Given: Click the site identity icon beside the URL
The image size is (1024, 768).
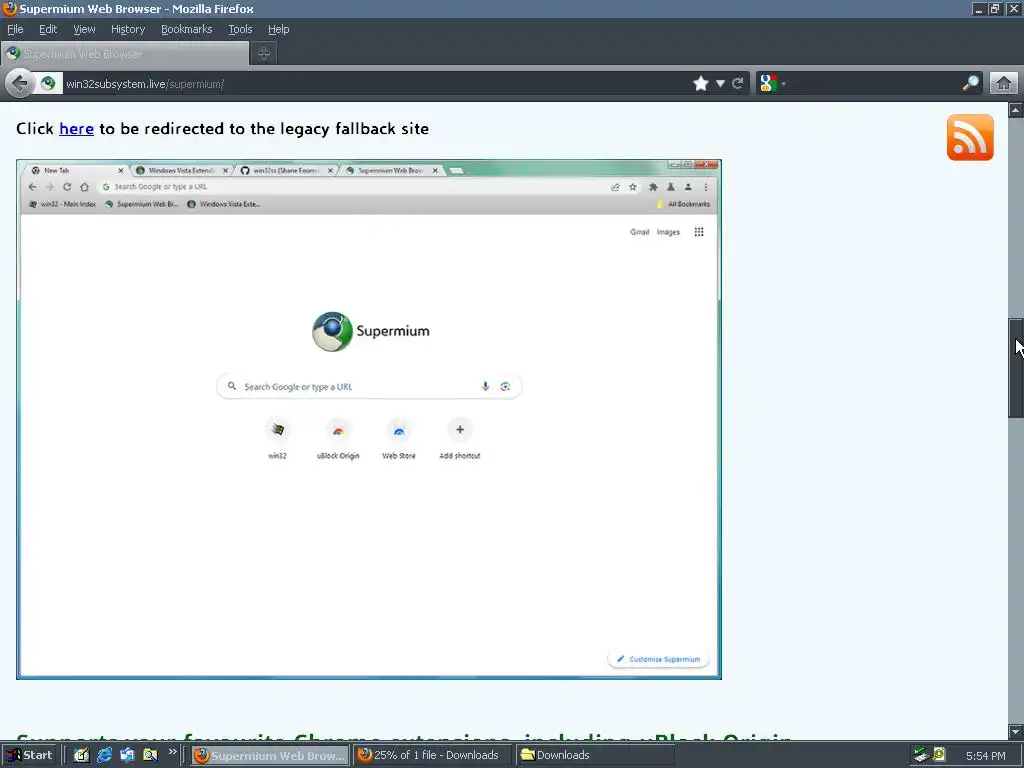Looking at the screenshot, I should (x=48, y=84).
